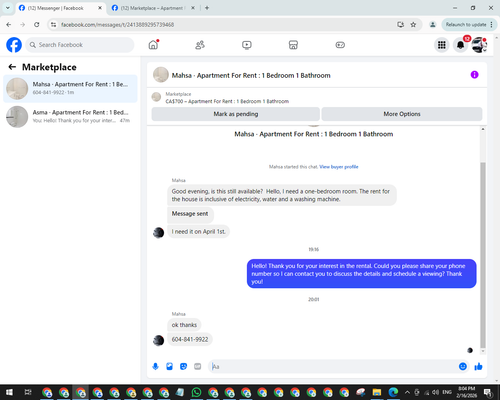
Task: Click the Aa message input field
Action: pyautogui.click(x=333, y=367)
